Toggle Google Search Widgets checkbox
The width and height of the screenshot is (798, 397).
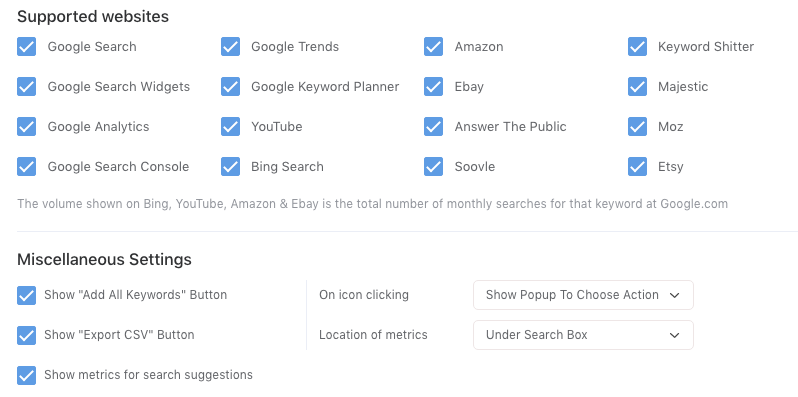click(x=26, y=87)
